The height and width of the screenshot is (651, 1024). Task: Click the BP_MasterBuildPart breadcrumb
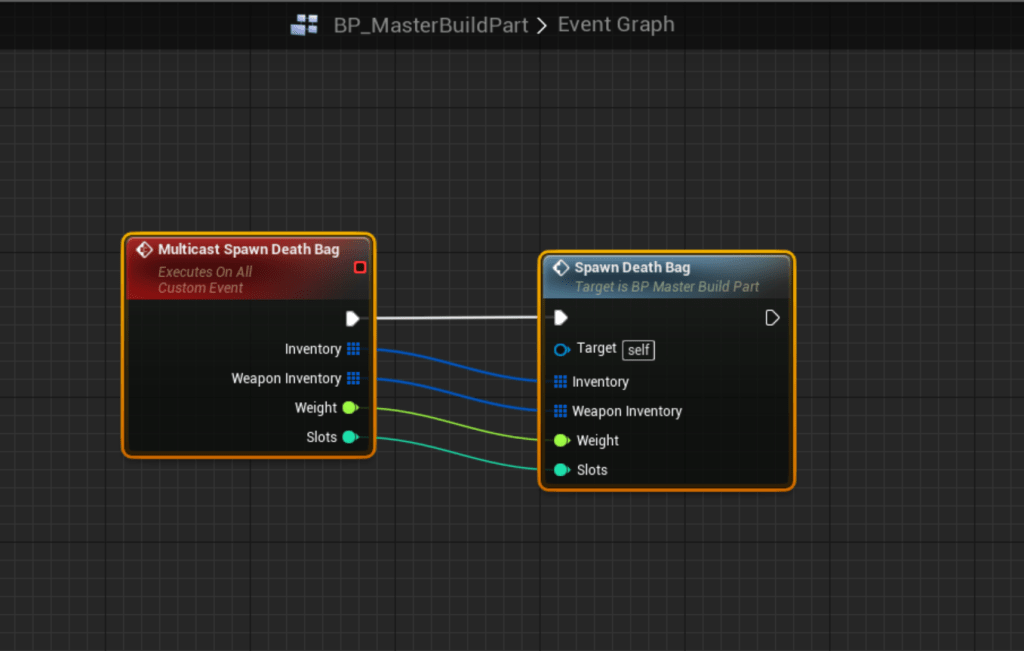(x=430, y=25)
